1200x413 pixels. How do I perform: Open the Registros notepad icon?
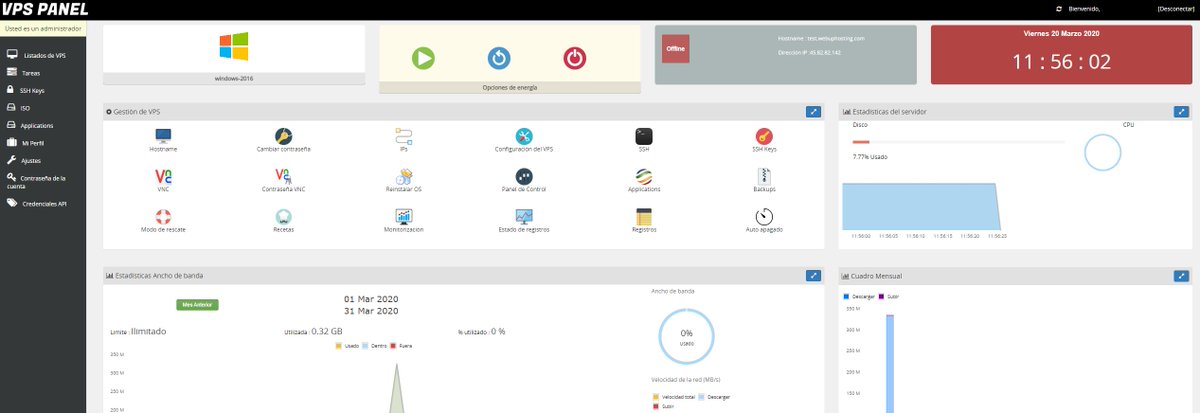coord(644,216)
